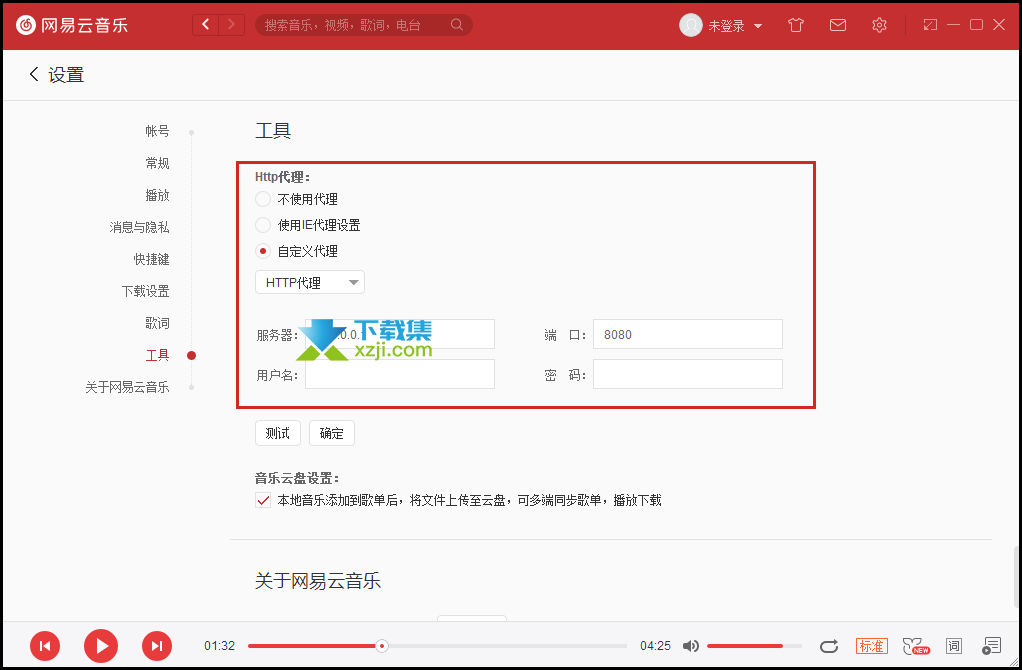Switch to mini mode icon
Screen dimensions: 1022x670
tap(930, 25)
